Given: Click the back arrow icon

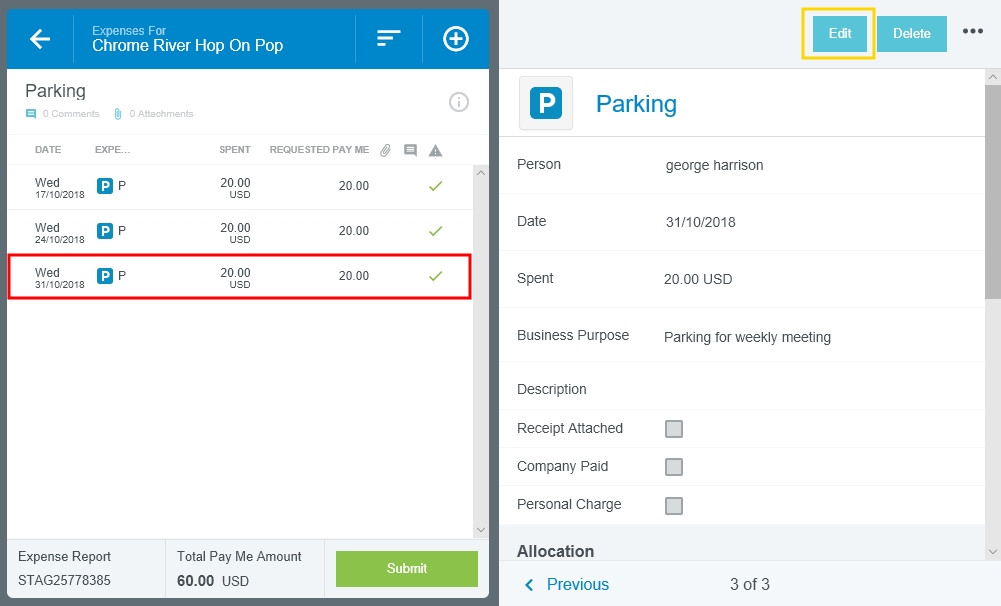Looking at the screenshot, I should (40, 39).
